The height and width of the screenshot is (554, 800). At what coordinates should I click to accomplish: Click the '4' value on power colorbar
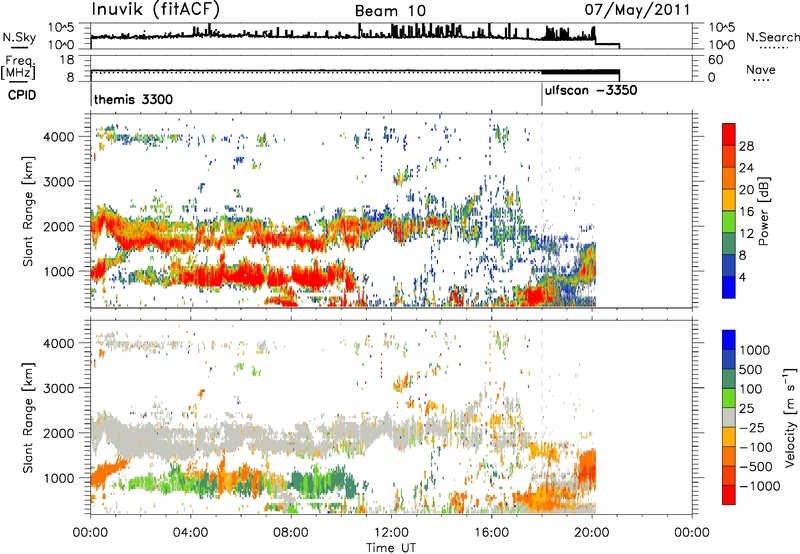pos(743,277)
